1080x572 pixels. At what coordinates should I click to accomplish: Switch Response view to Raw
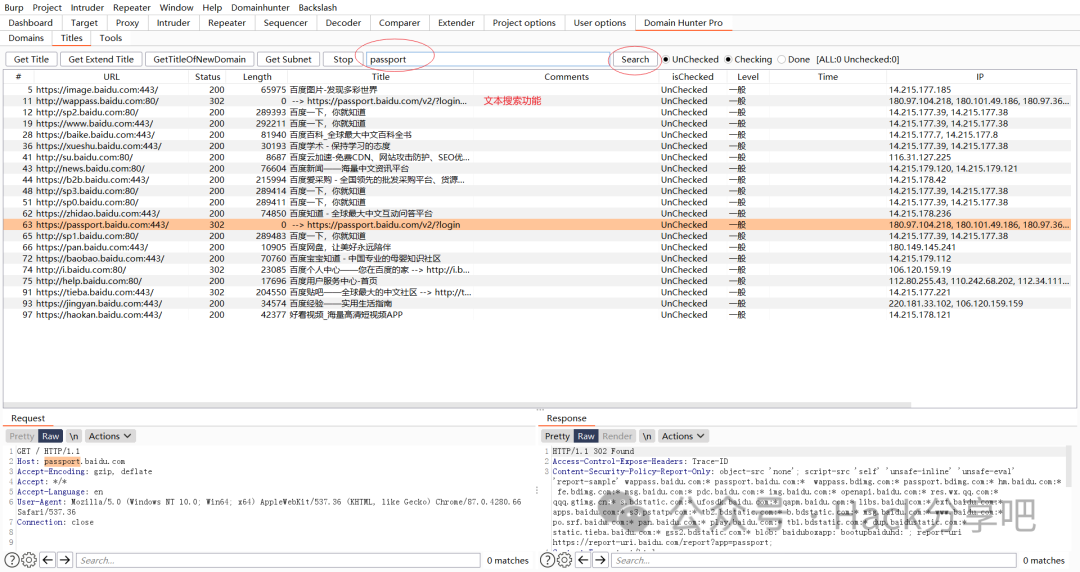pyautogui.click(x=586, y=436)
